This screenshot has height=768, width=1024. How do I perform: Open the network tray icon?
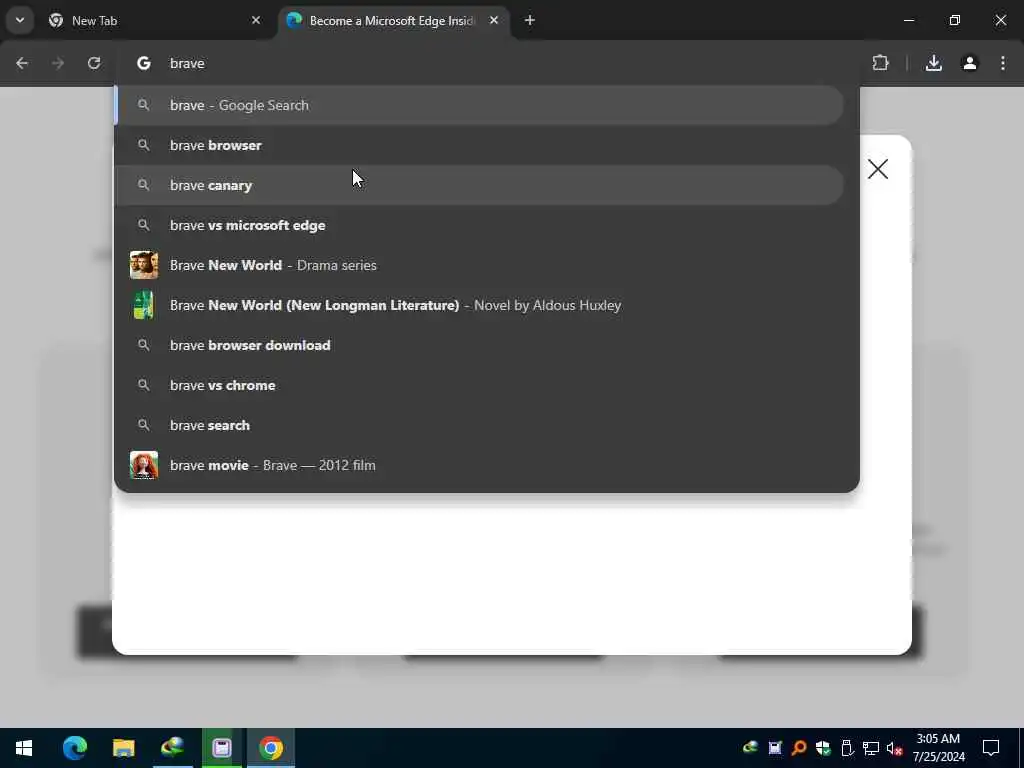pos(871,748)
